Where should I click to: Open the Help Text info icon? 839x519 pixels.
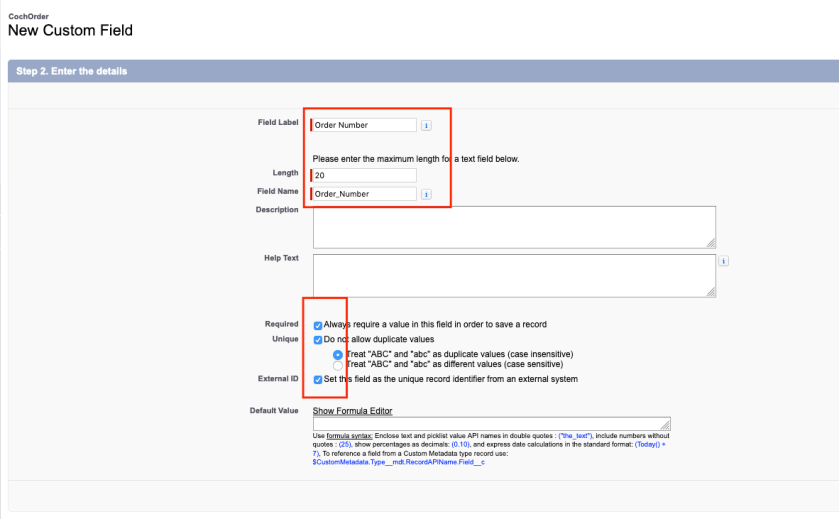723,261
